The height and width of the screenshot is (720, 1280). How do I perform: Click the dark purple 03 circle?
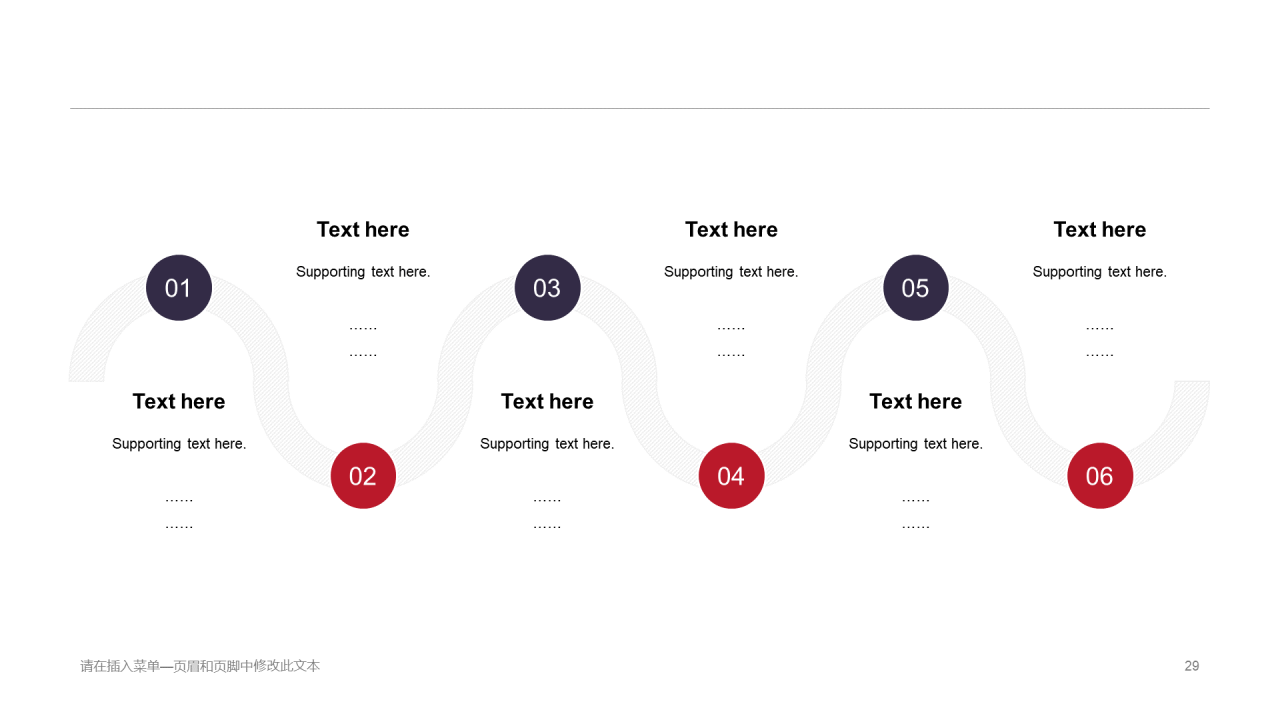(547, 288)
